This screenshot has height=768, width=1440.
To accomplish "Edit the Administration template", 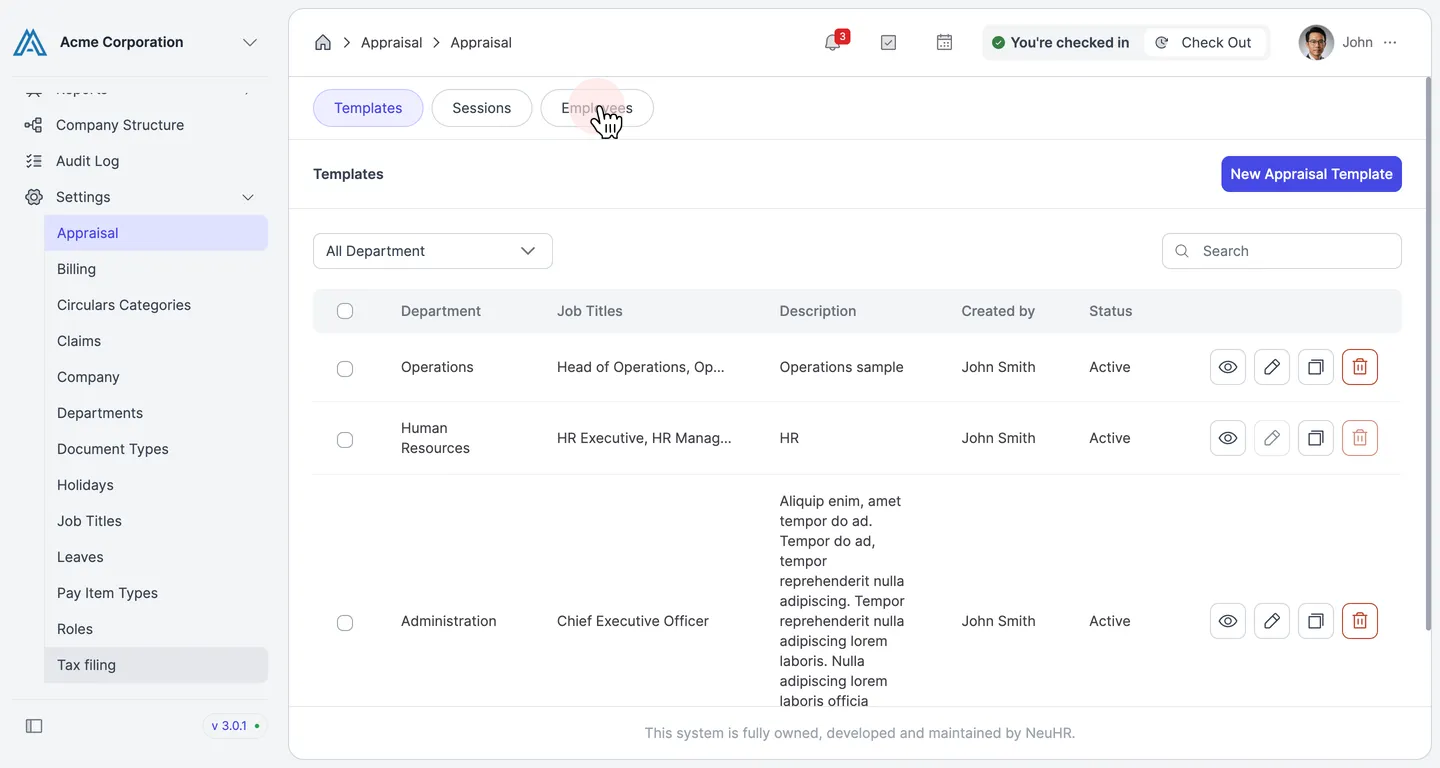I will tap(1272, 621).
